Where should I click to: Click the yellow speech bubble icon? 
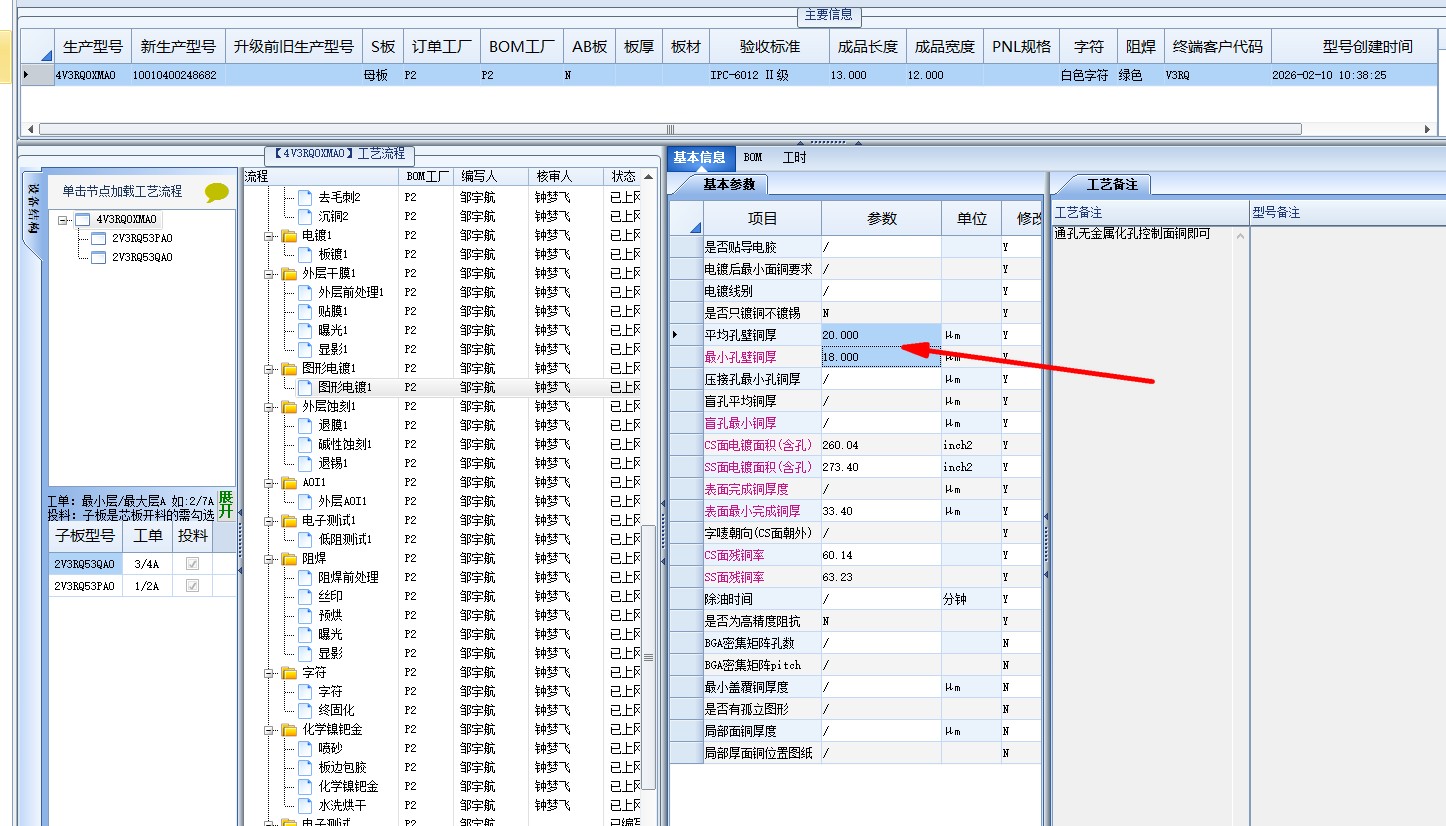click(216, 192)
